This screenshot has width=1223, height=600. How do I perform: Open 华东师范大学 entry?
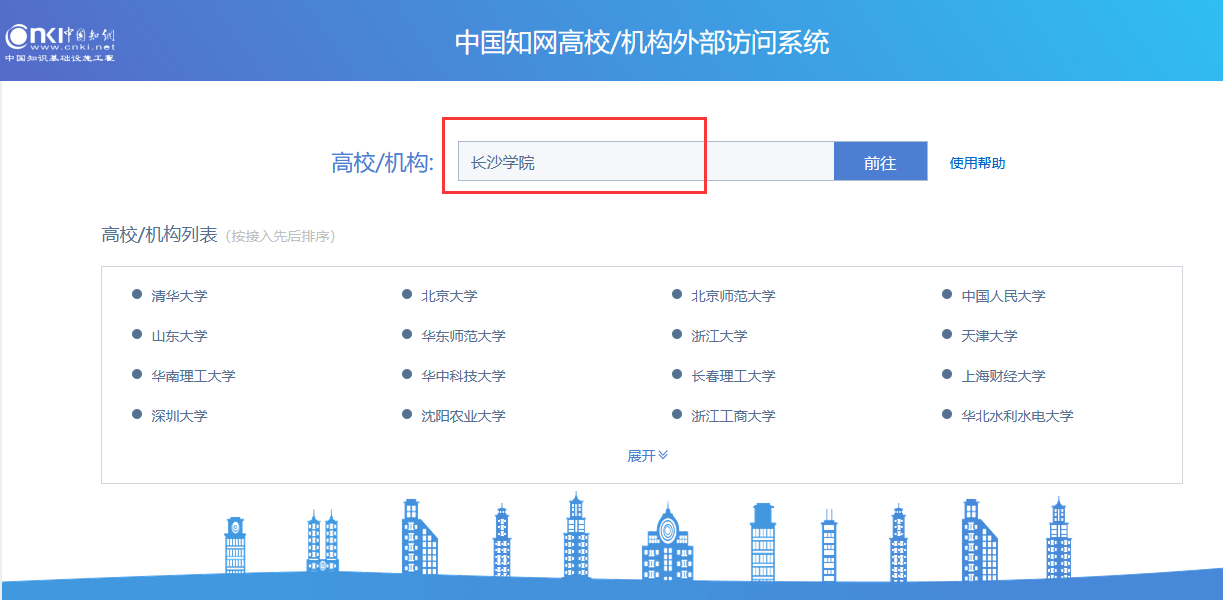pos(463,336)
